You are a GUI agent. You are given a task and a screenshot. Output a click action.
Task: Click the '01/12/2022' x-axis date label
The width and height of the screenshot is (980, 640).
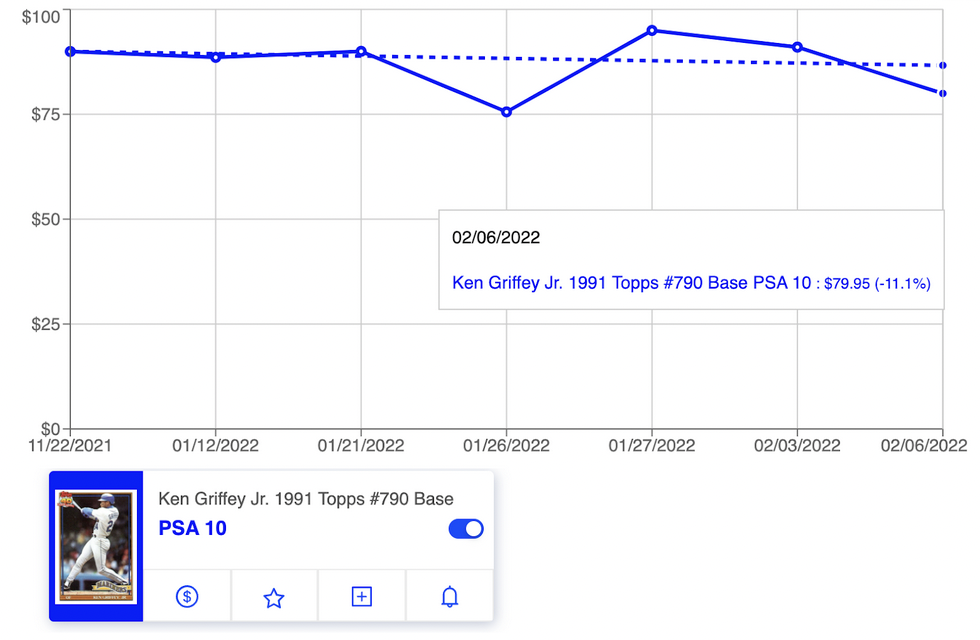click(x=216, y=446)
